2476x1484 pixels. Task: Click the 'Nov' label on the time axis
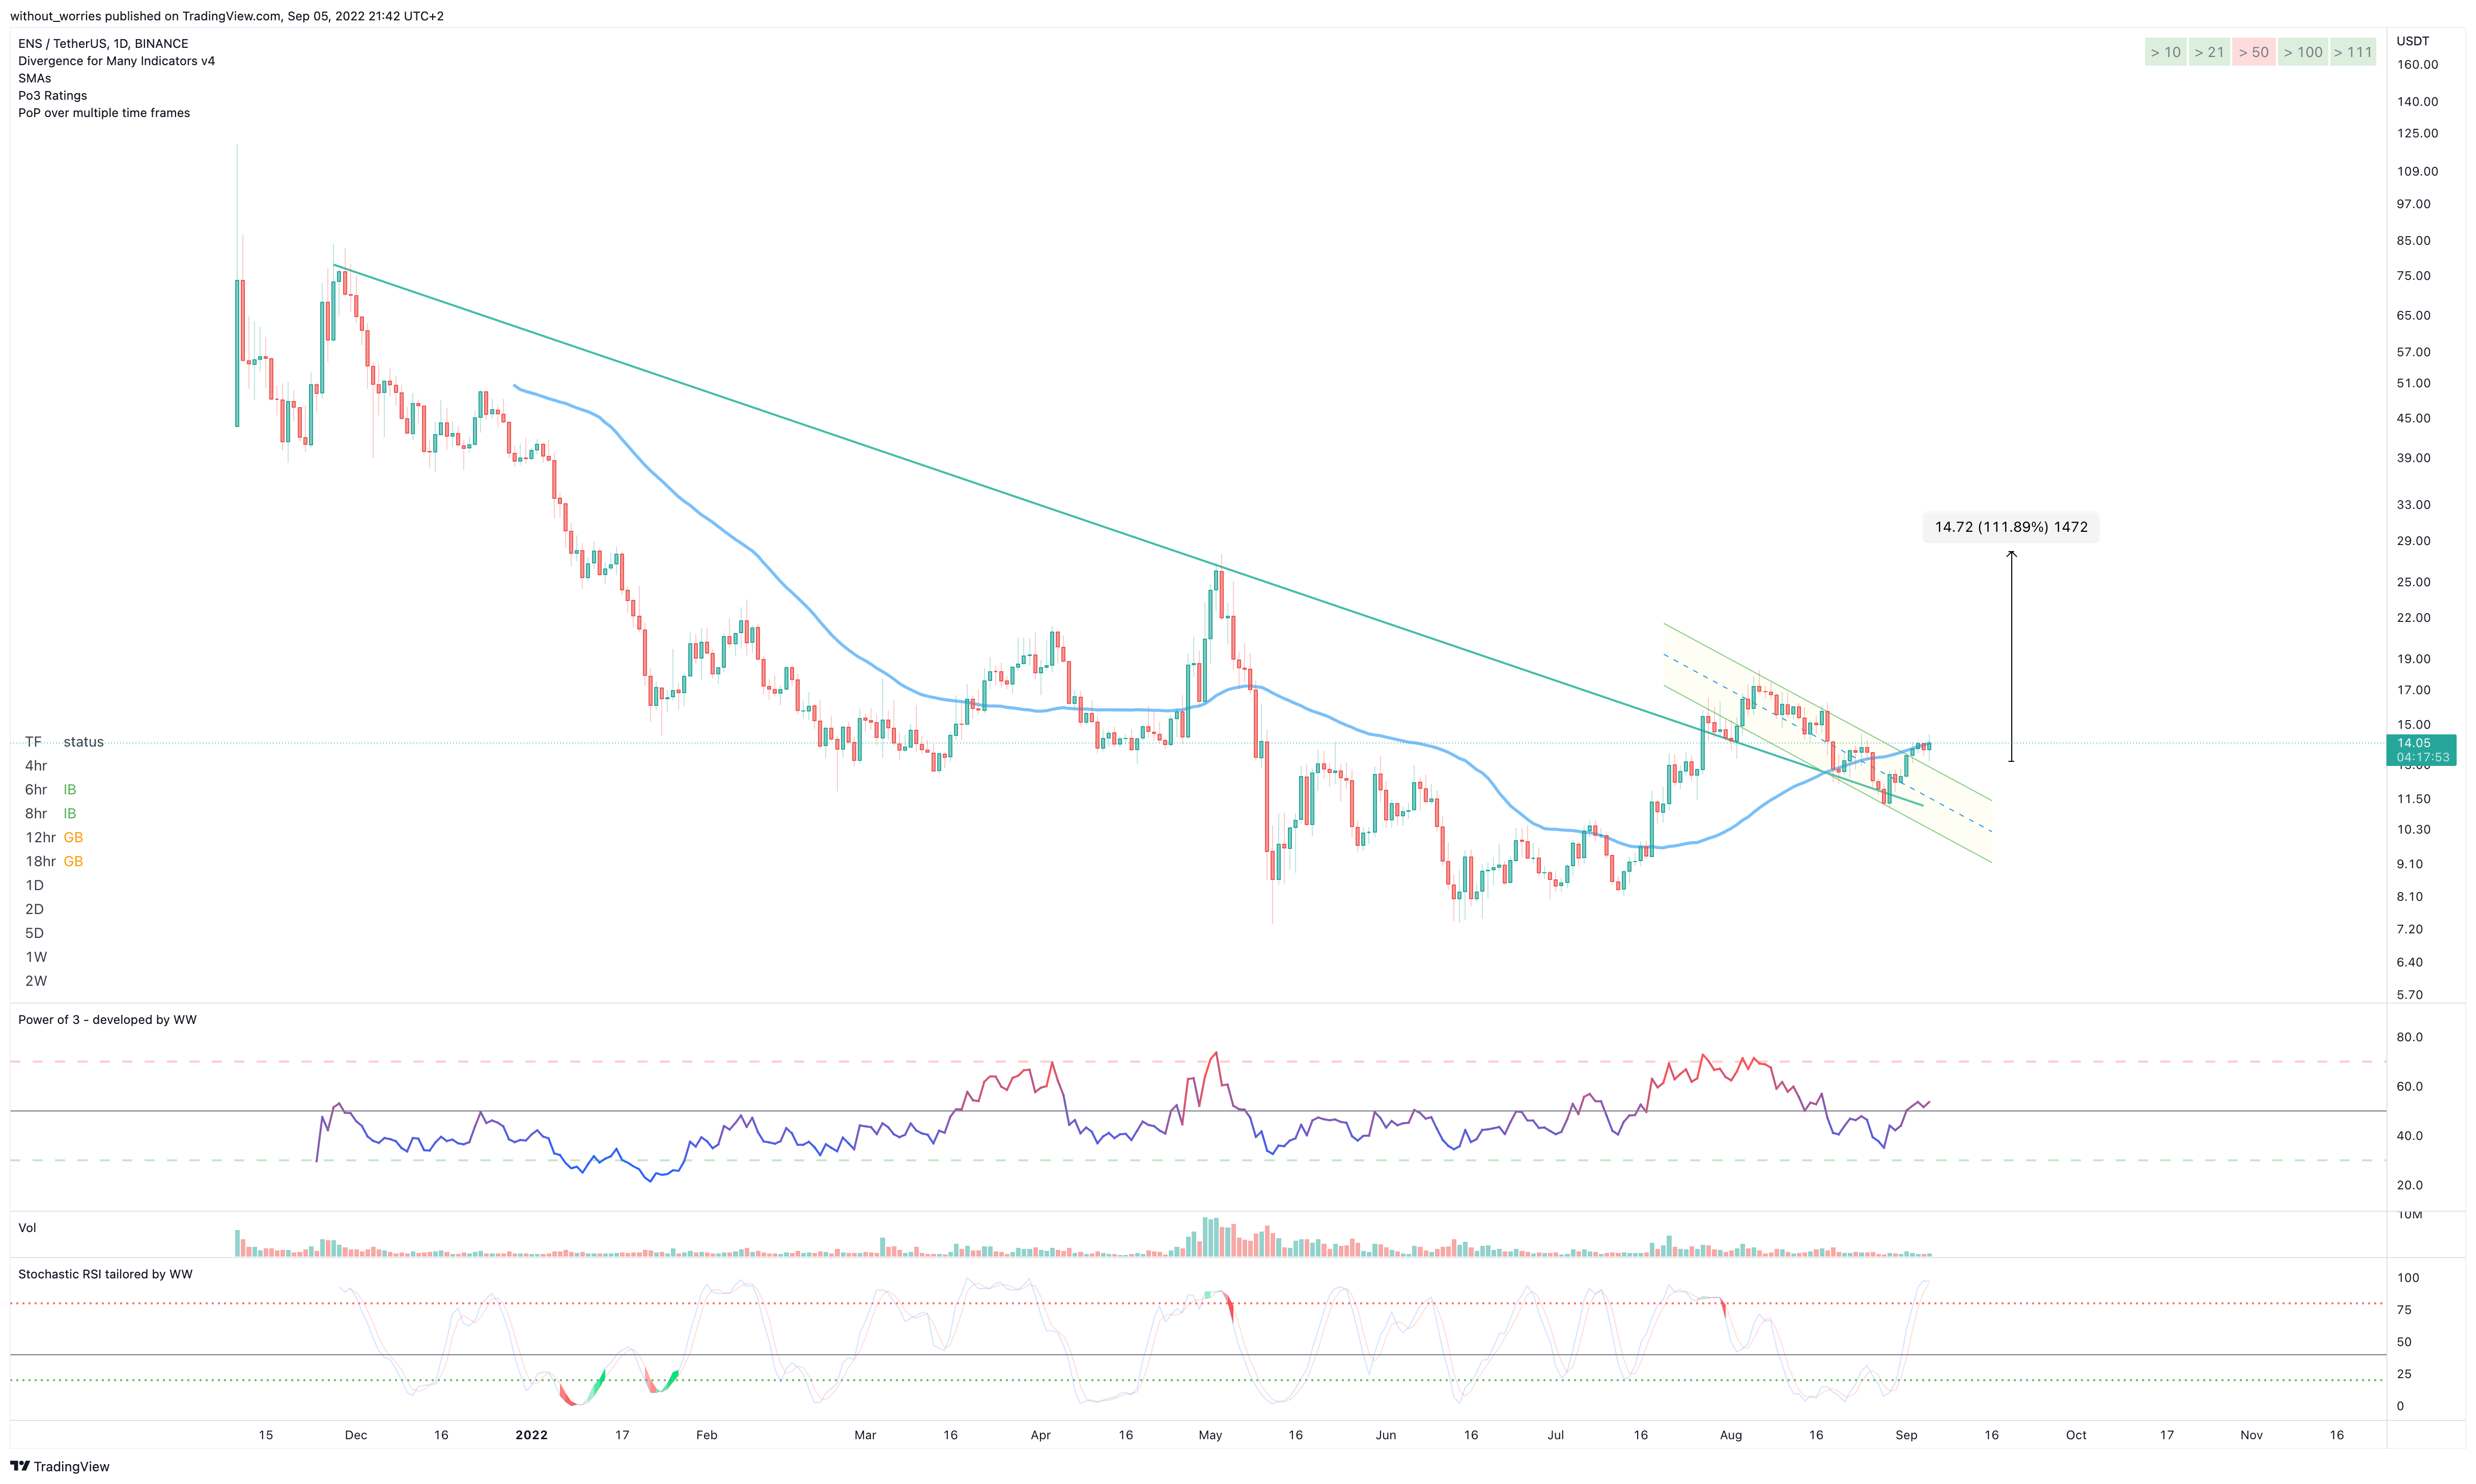(2251, 1435)
